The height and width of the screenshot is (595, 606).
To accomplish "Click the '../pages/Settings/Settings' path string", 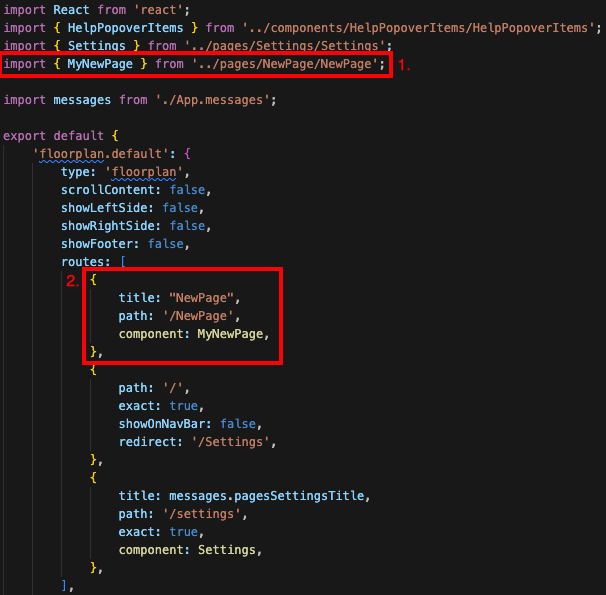I will point(284,46).
